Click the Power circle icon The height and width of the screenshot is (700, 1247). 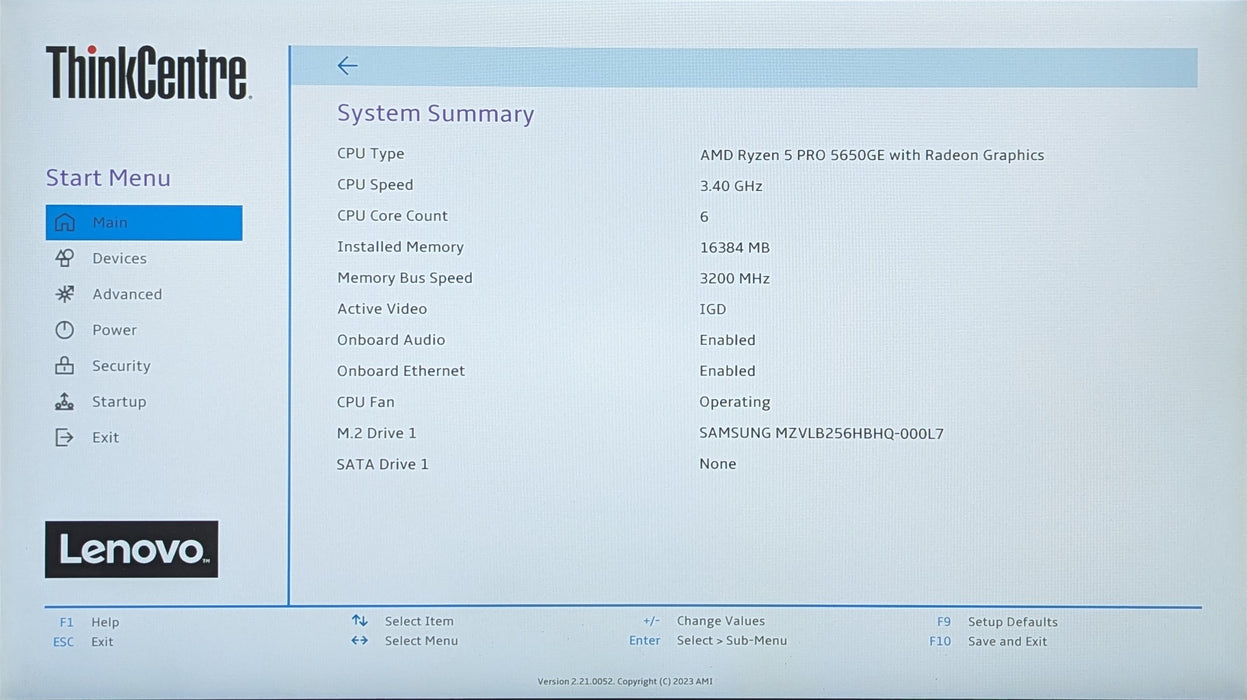(65, 330)
